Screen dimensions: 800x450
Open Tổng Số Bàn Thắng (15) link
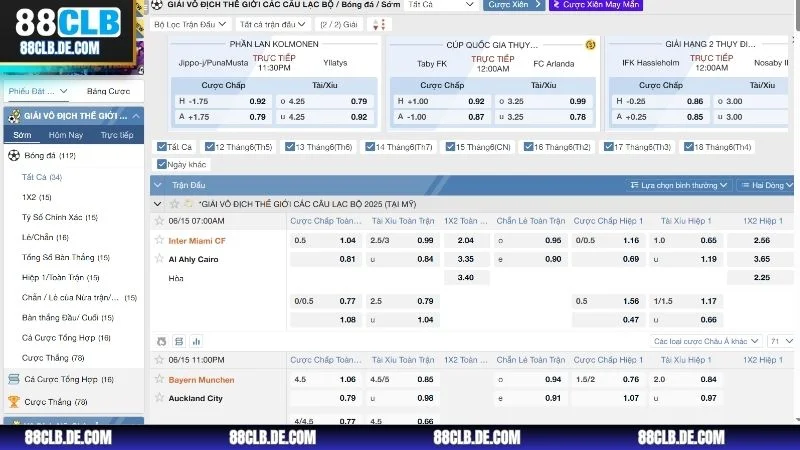point(66,258)
